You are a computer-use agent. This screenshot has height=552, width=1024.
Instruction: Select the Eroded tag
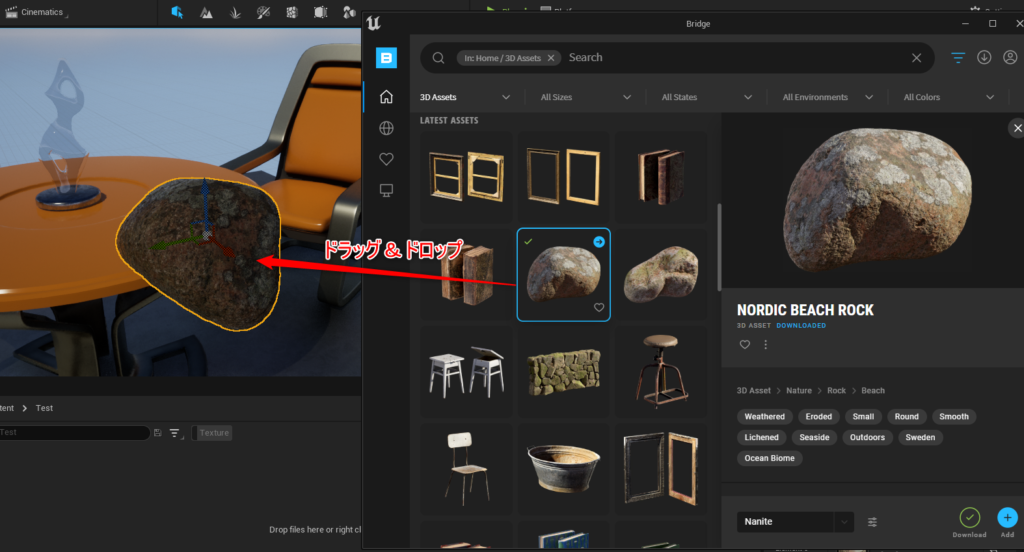click(x=818, y=417)
